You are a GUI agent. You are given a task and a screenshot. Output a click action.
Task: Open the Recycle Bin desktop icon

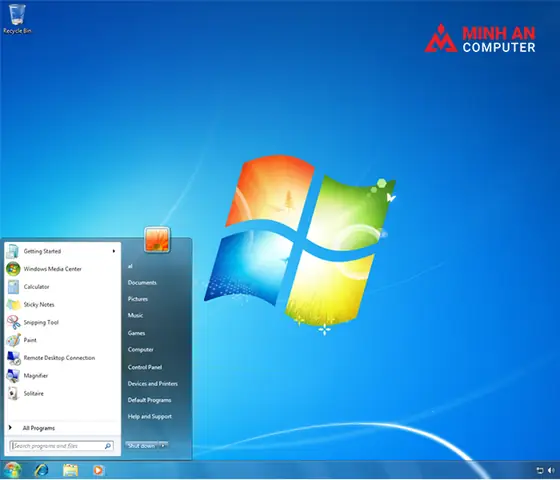tap(17, 19)
